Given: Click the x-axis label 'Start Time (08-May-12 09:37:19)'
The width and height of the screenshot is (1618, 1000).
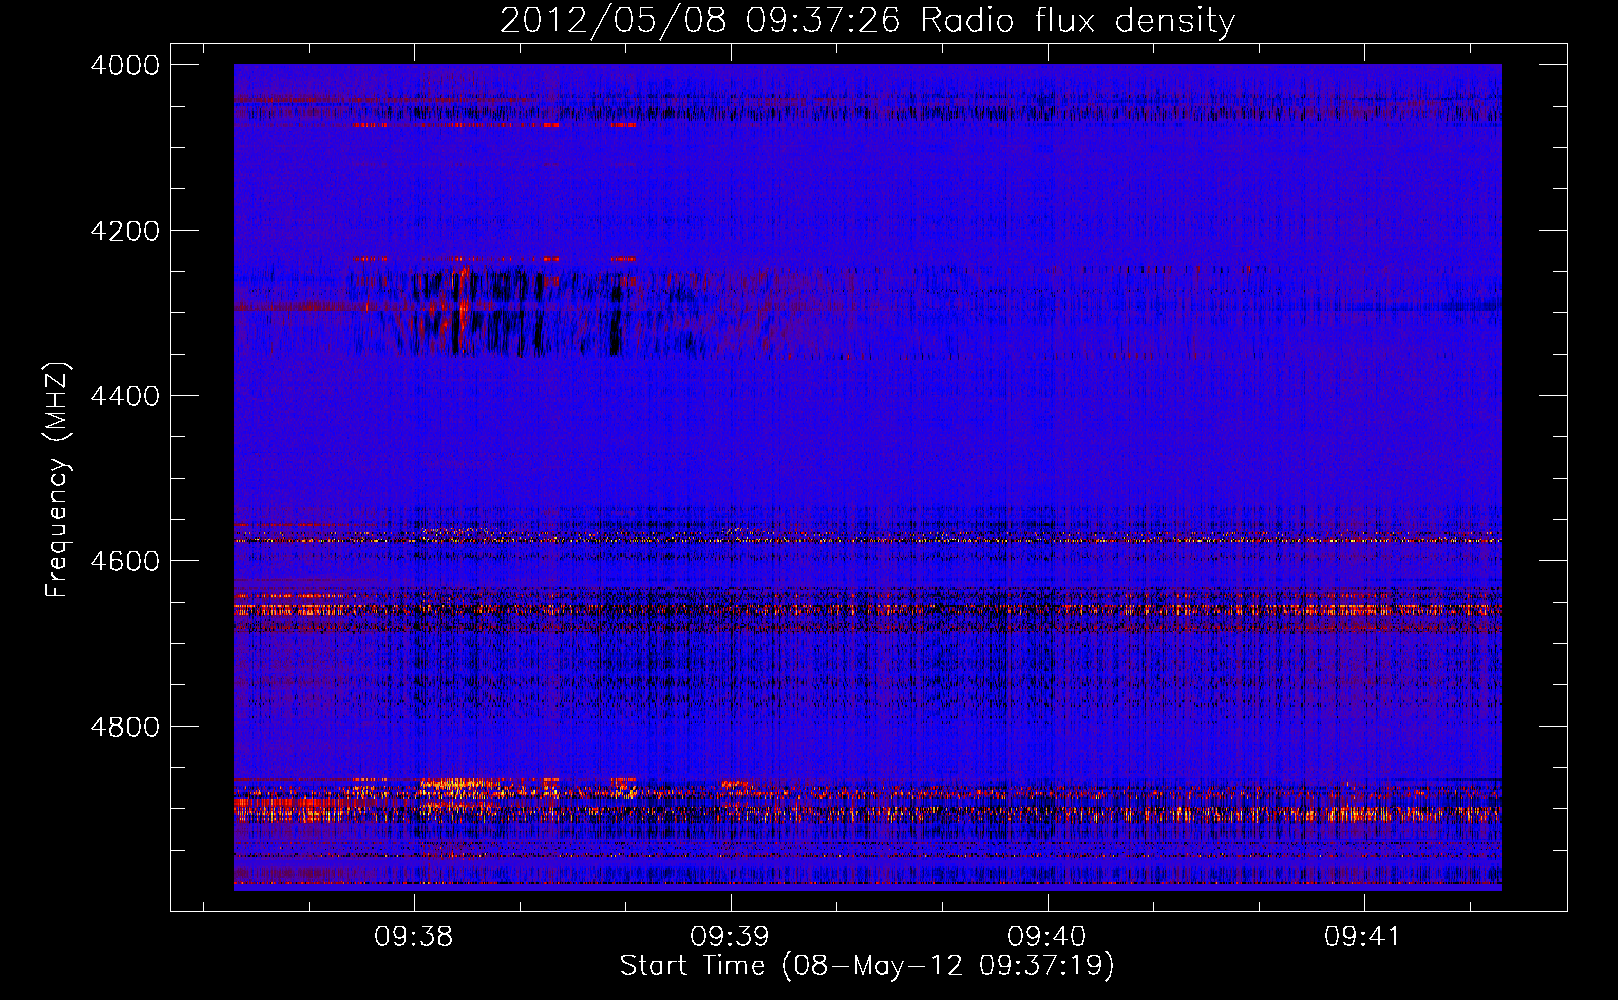Looking at the screenshot, I should point(867,966).
